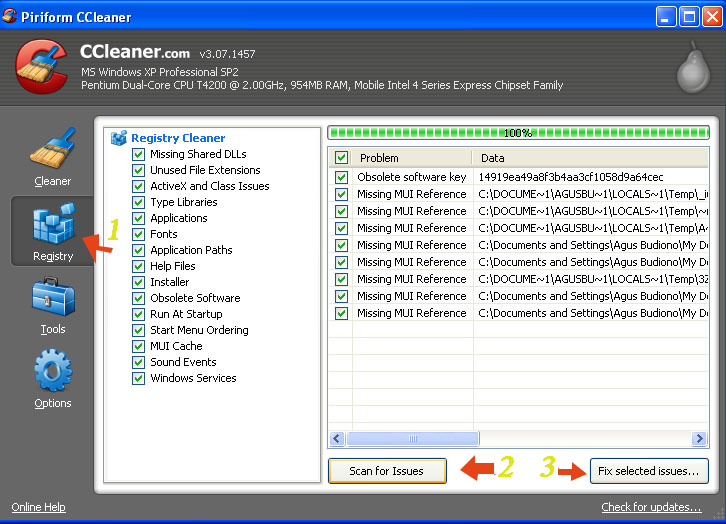Disable Sound Events checkbox
This screenshot has height=524, width=726.
click(138, 362)
